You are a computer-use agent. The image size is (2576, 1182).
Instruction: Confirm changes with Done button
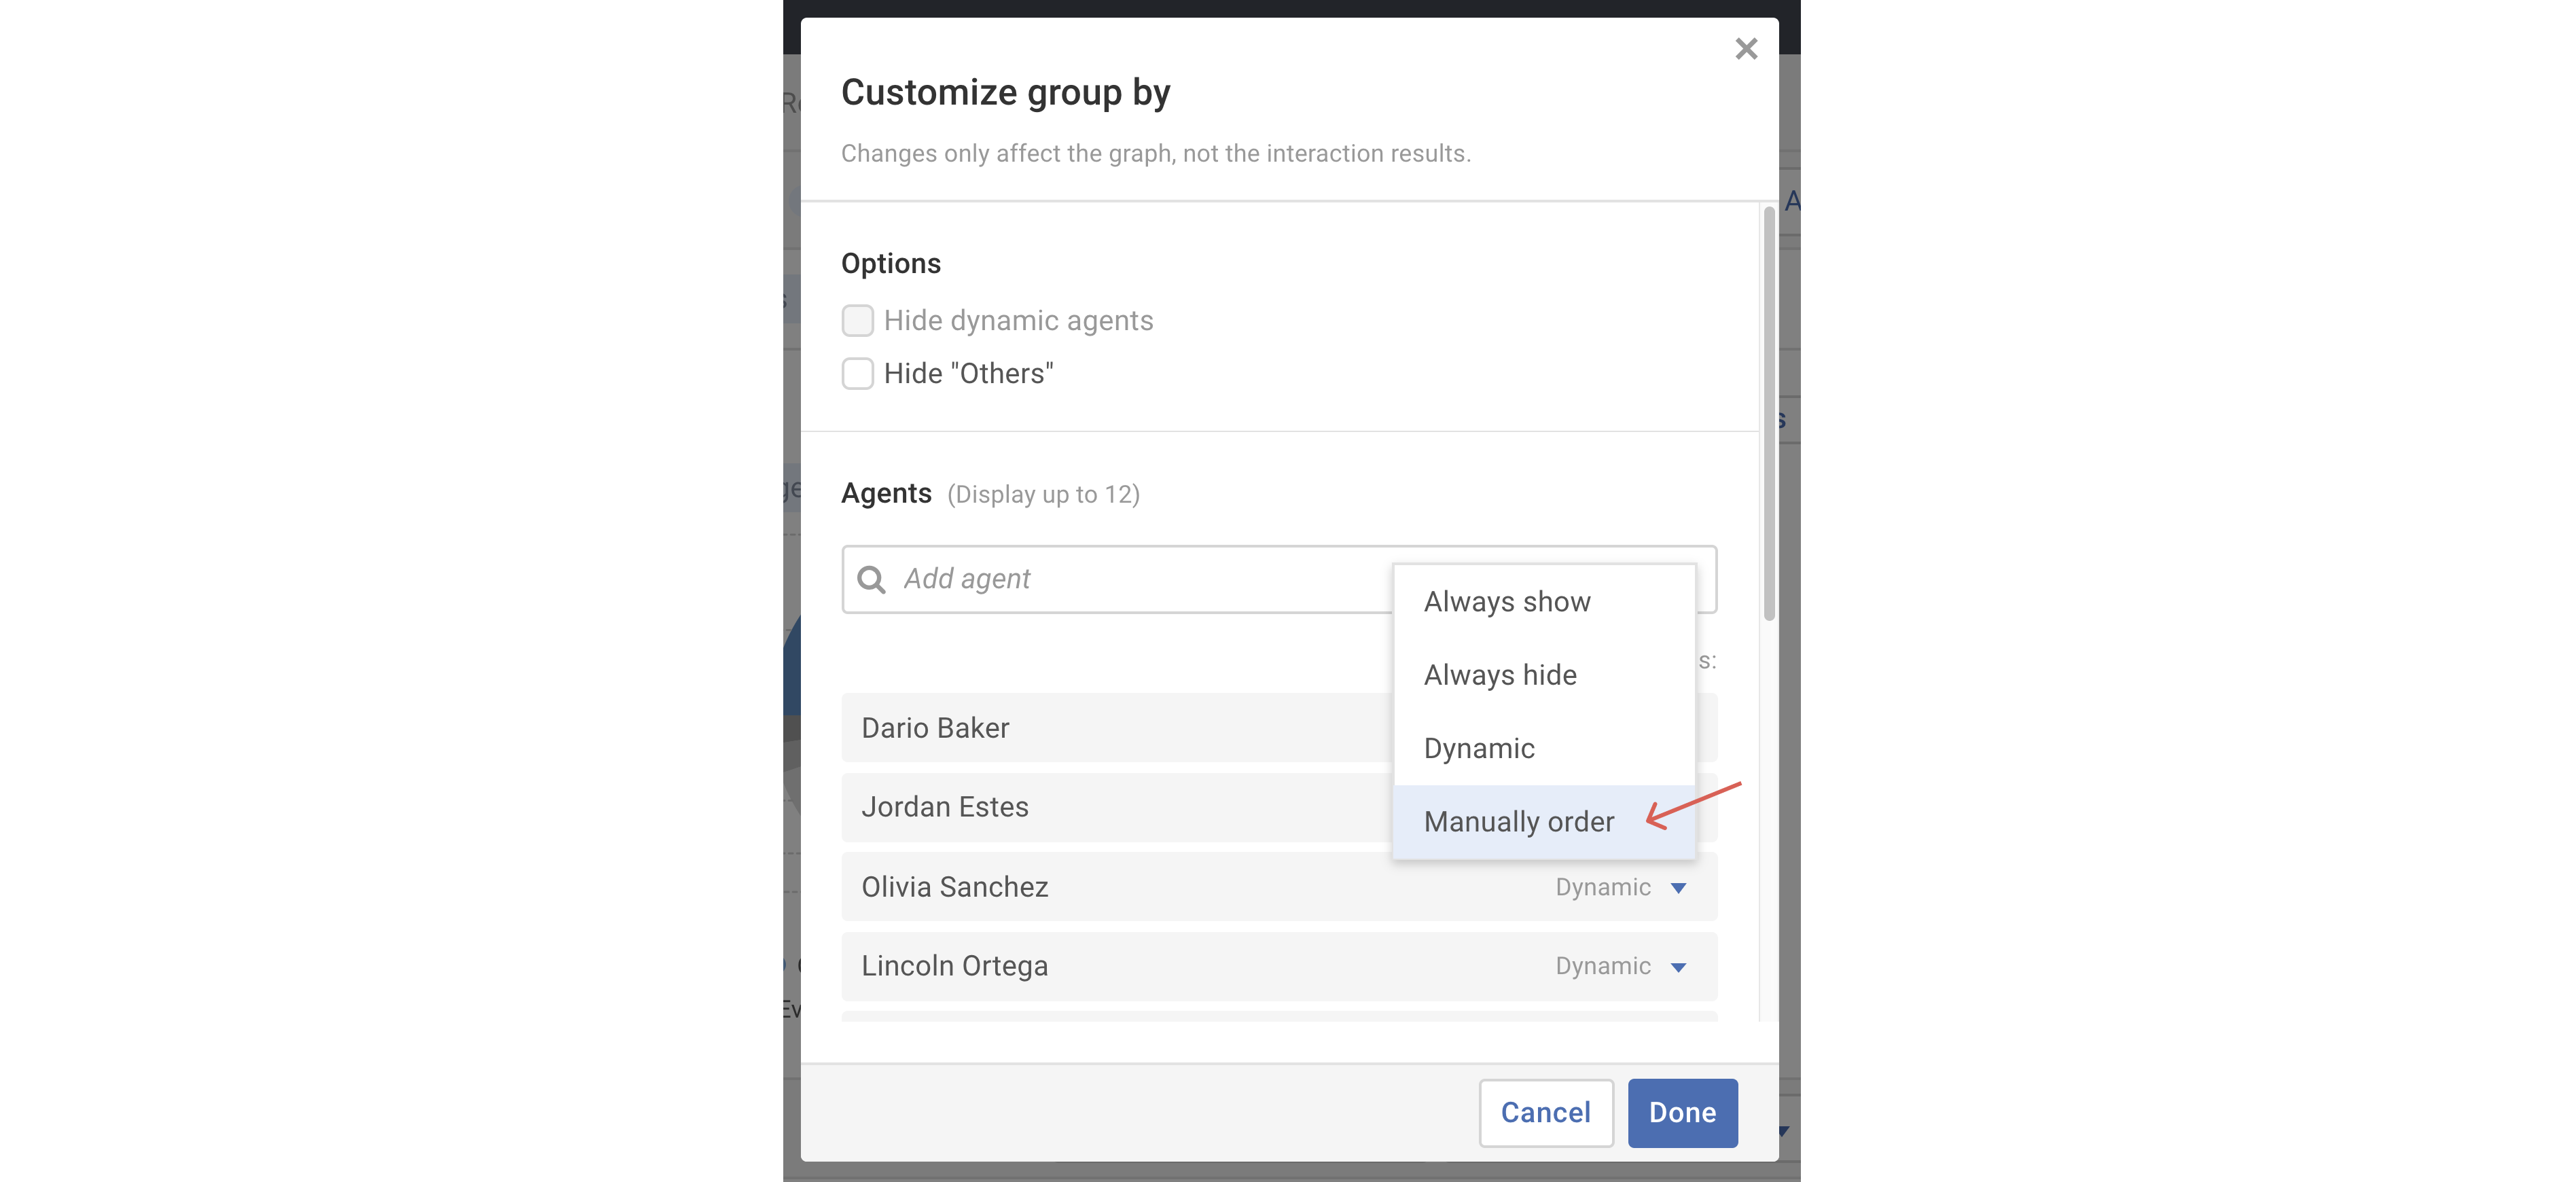(x=1681, y=1113)
